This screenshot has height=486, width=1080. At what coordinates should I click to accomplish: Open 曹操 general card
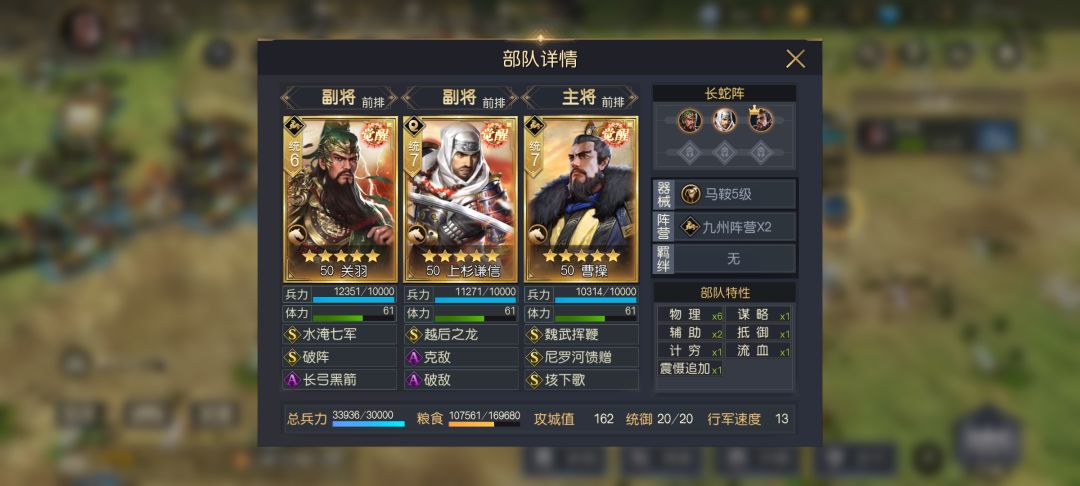pos(581,198)
